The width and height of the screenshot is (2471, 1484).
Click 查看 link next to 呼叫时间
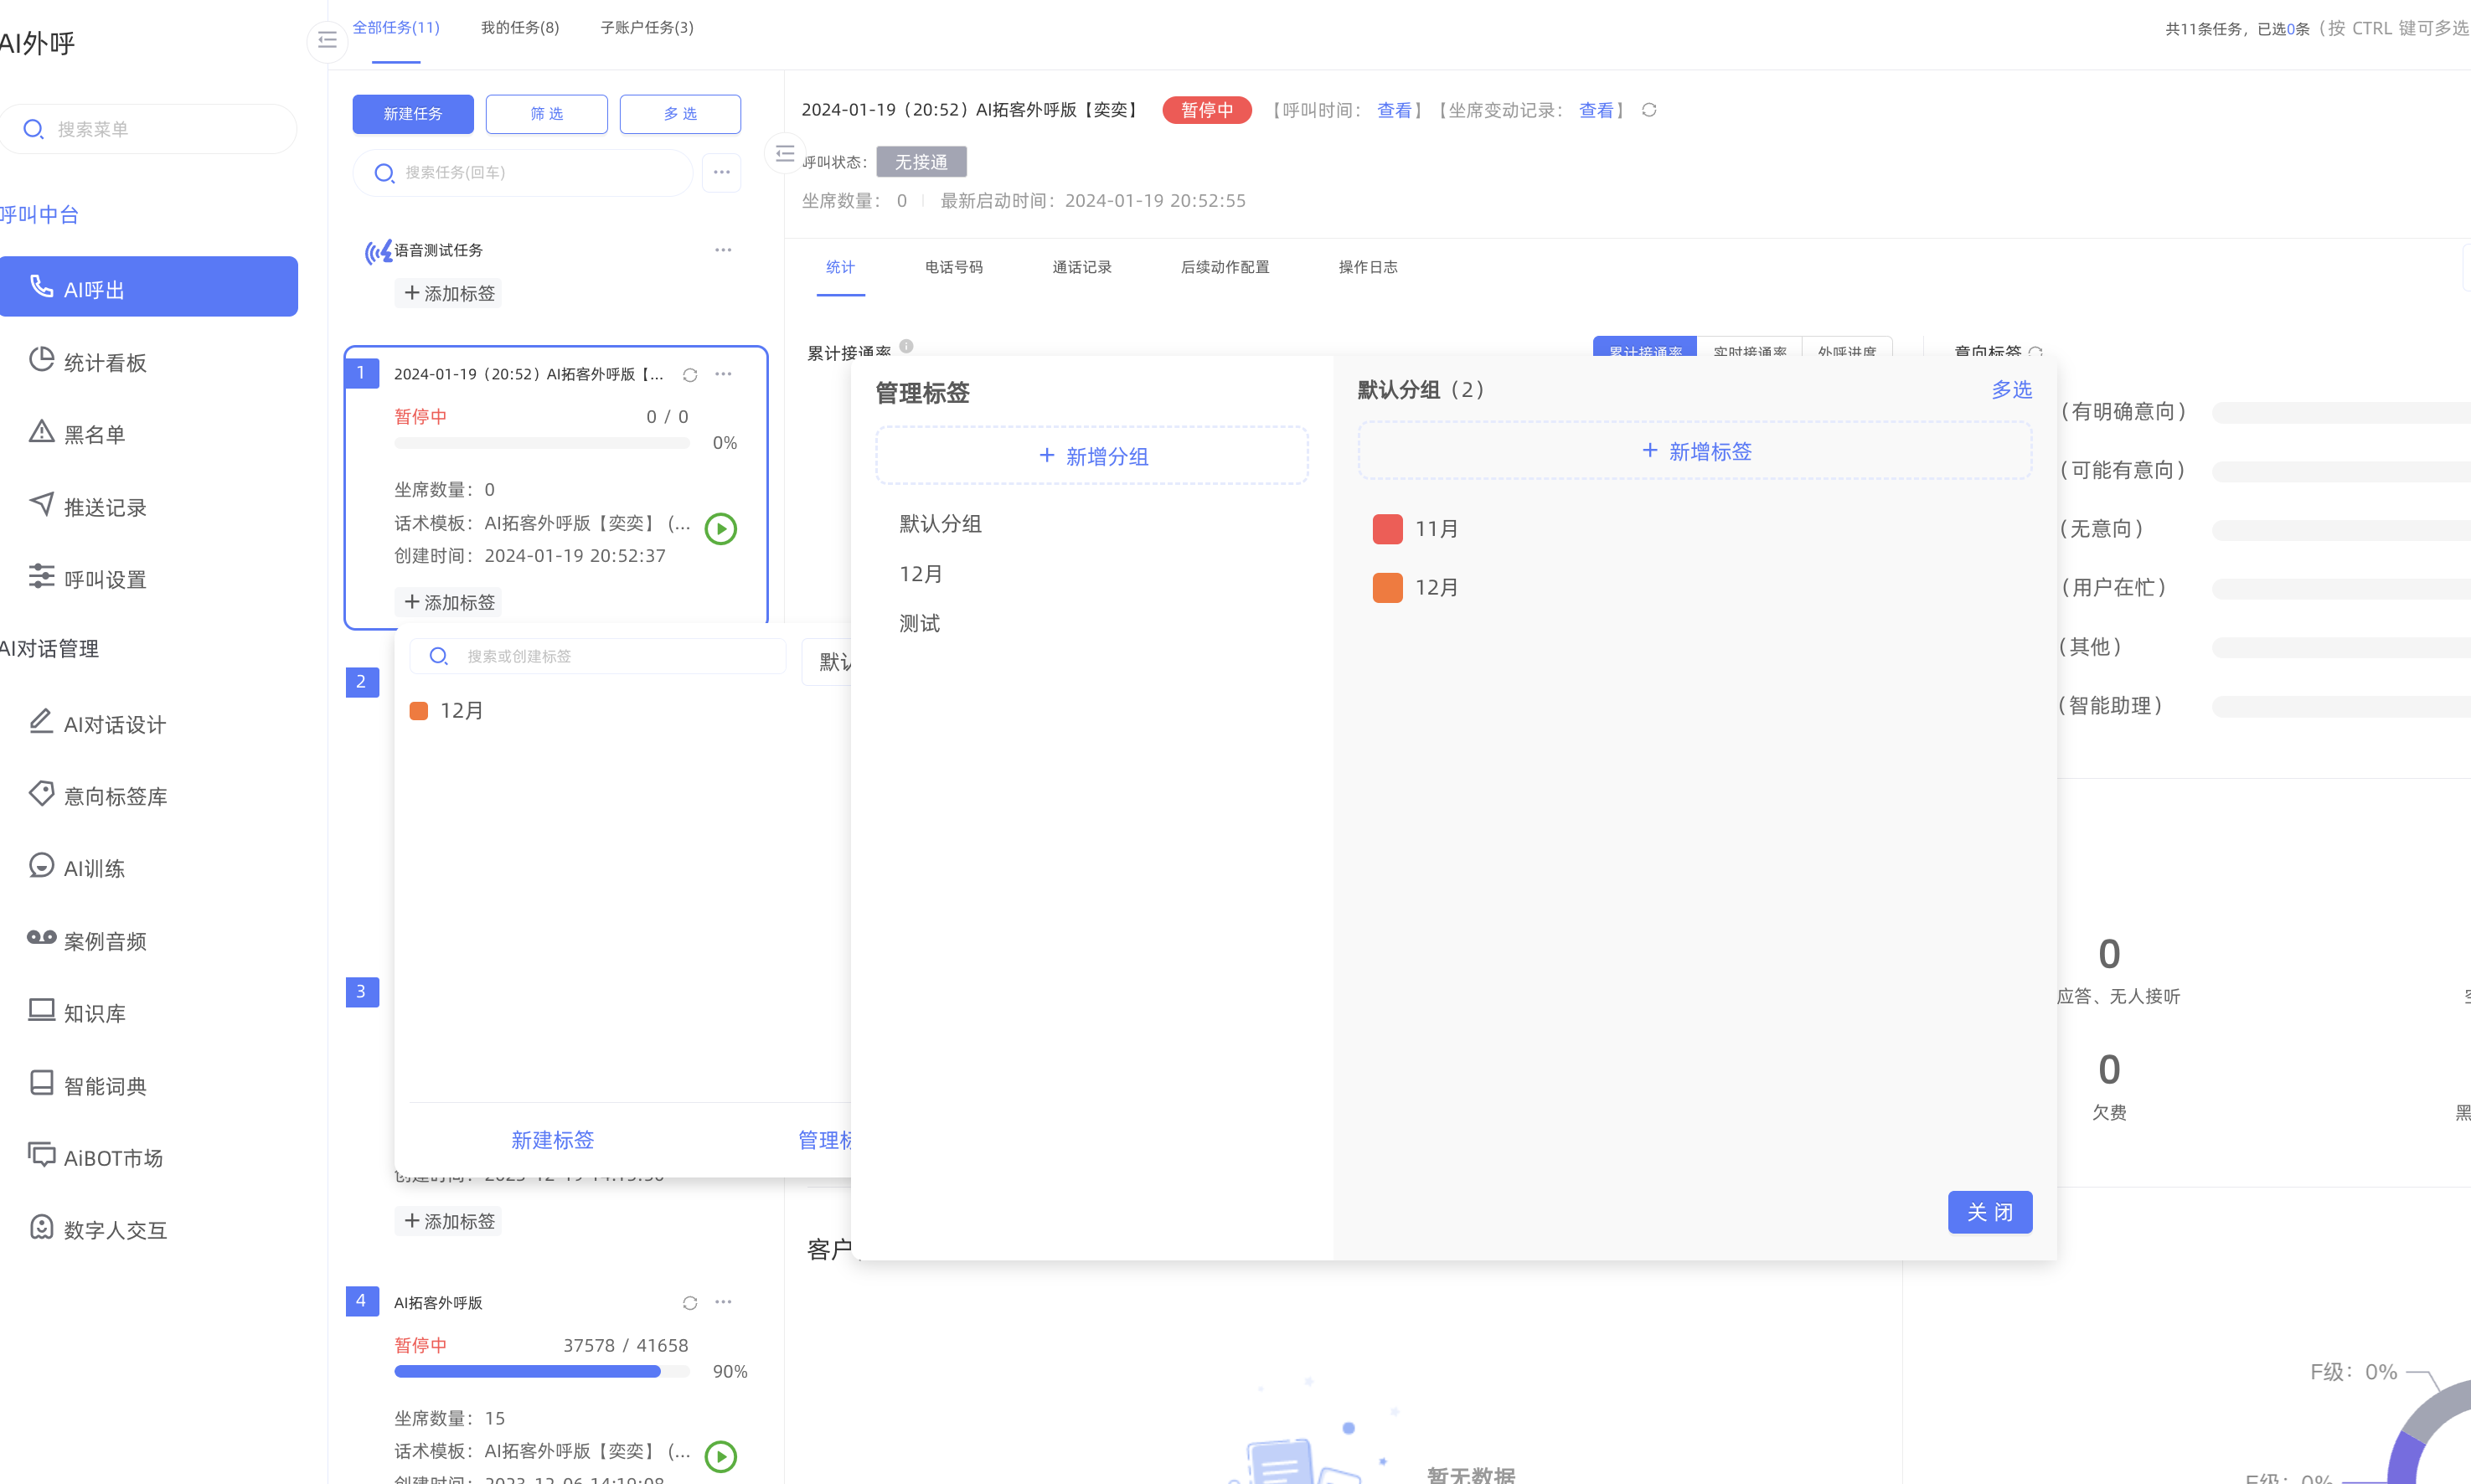click(x=1394, y=110)
